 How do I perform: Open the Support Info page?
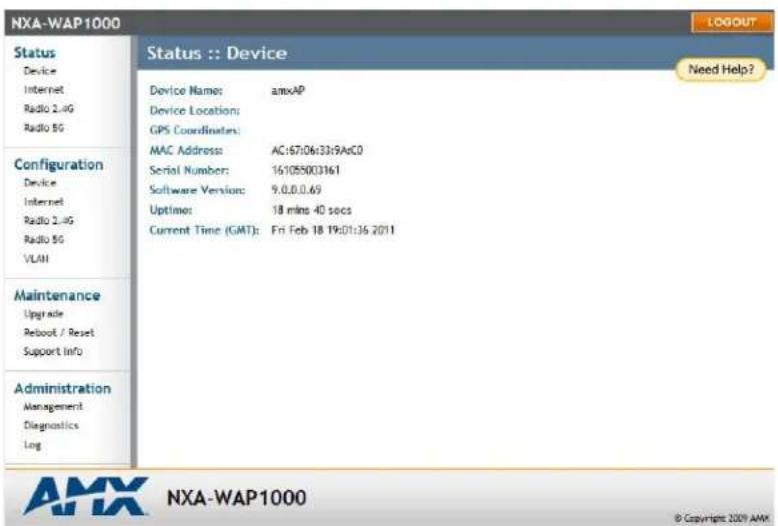click(53, 351)
